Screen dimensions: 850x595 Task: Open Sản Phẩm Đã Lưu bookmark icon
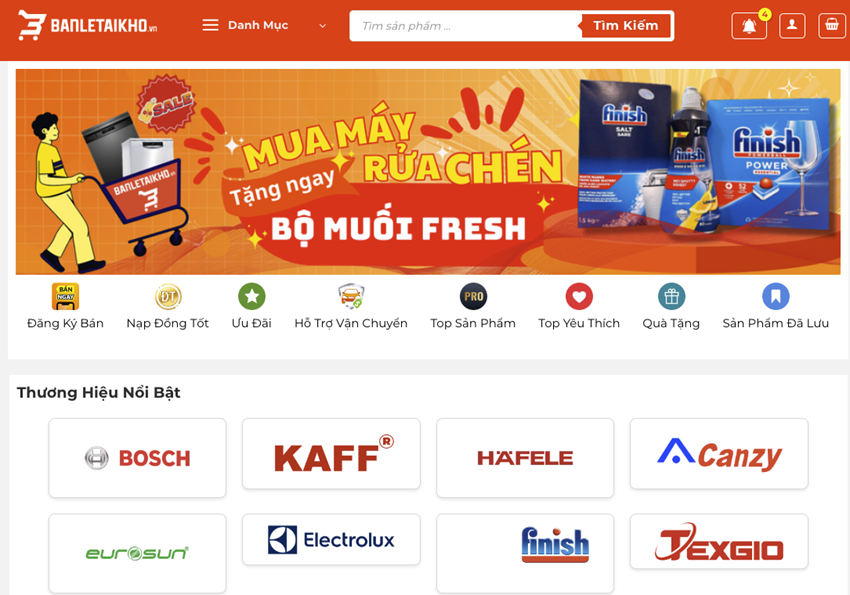coord(776,296)
